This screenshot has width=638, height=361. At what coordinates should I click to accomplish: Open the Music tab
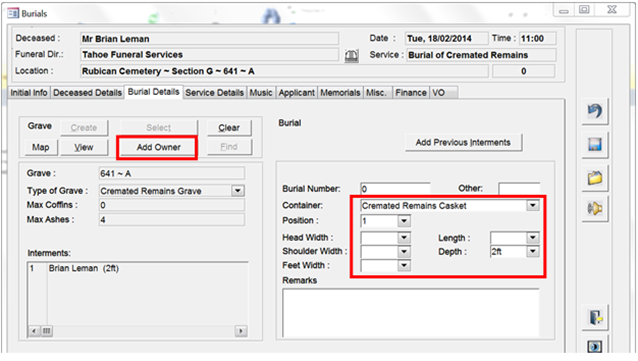pyautogui.click(x=261, y=93)
